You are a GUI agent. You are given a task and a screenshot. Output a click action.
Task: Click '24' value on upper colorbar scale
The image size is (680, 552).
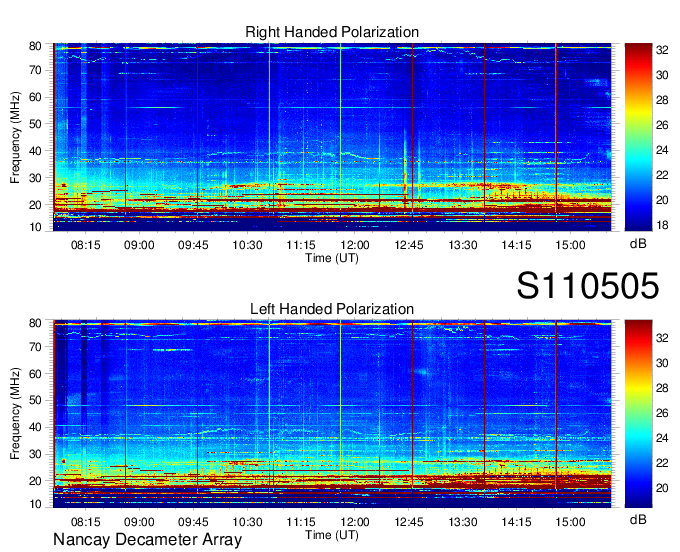click(662, 150)
